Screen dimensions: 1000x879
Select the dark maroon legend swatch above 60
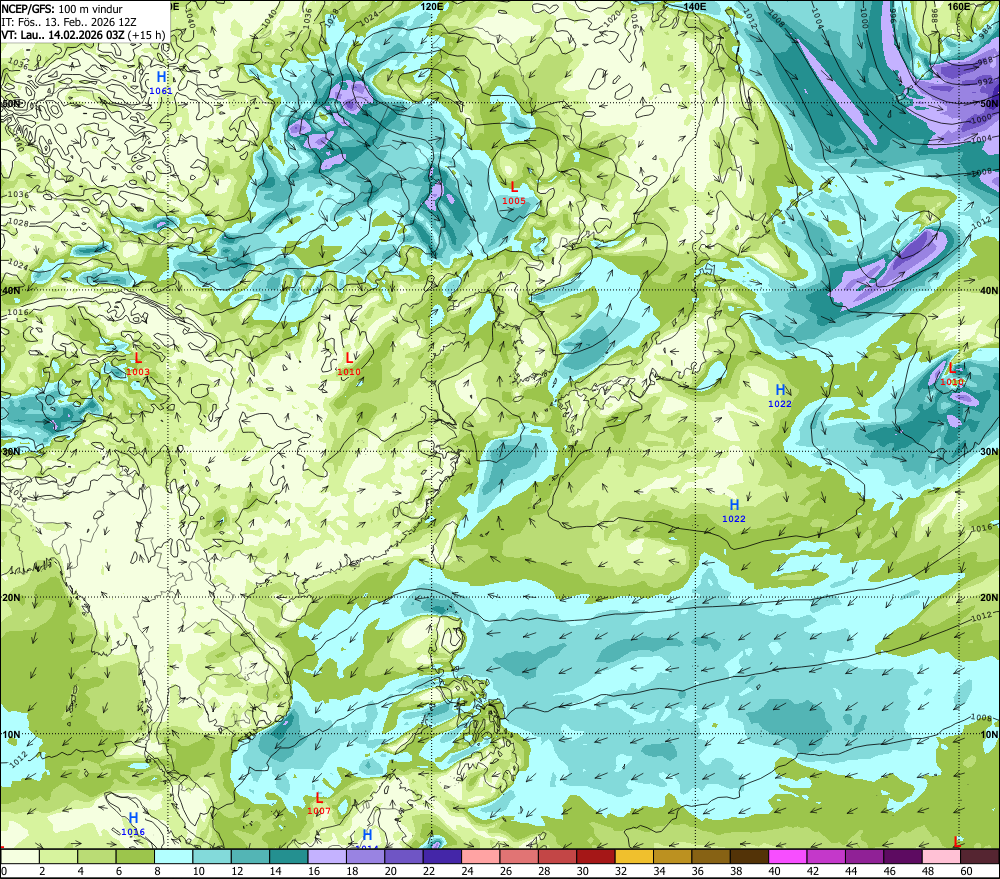click(x=980, y=857)
